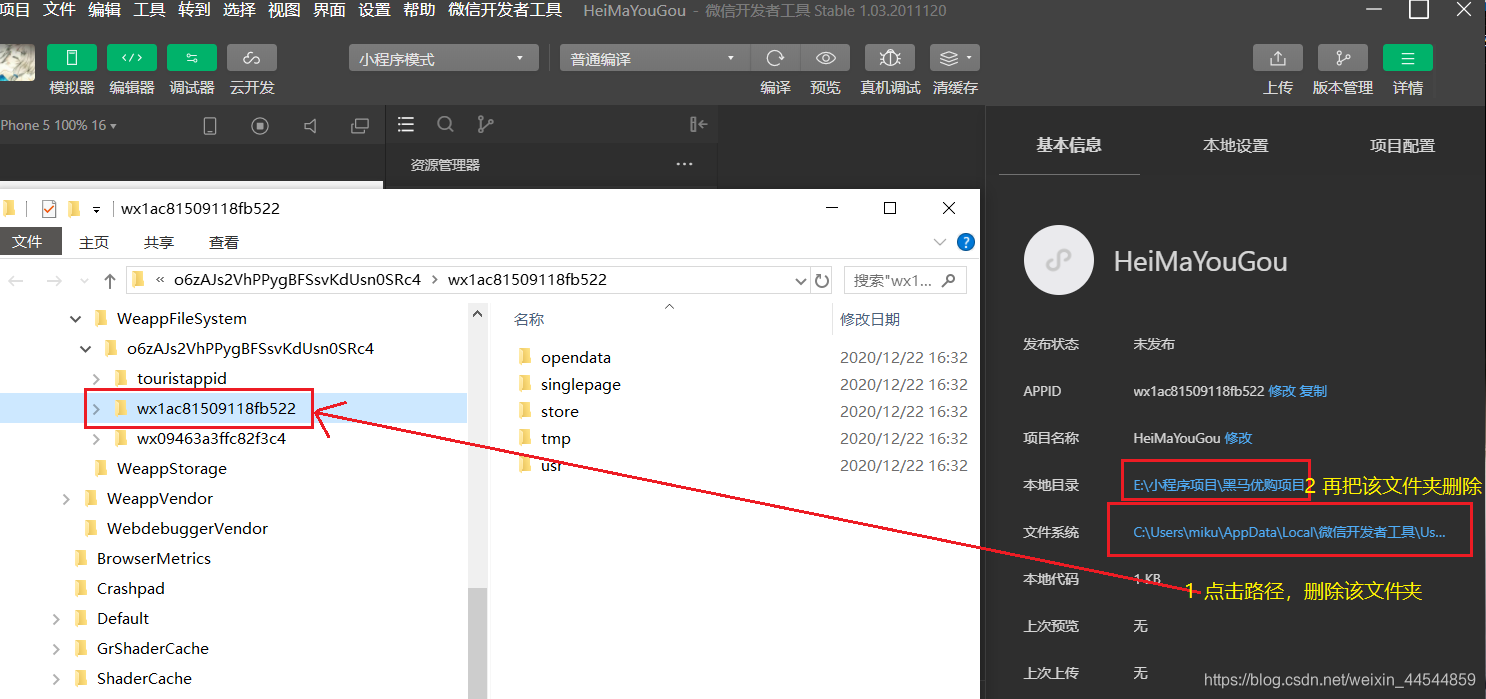Click the Clear Cache (清缓存) icon
The width and height of the screenshot is (1486, 699).
point(955,58)
